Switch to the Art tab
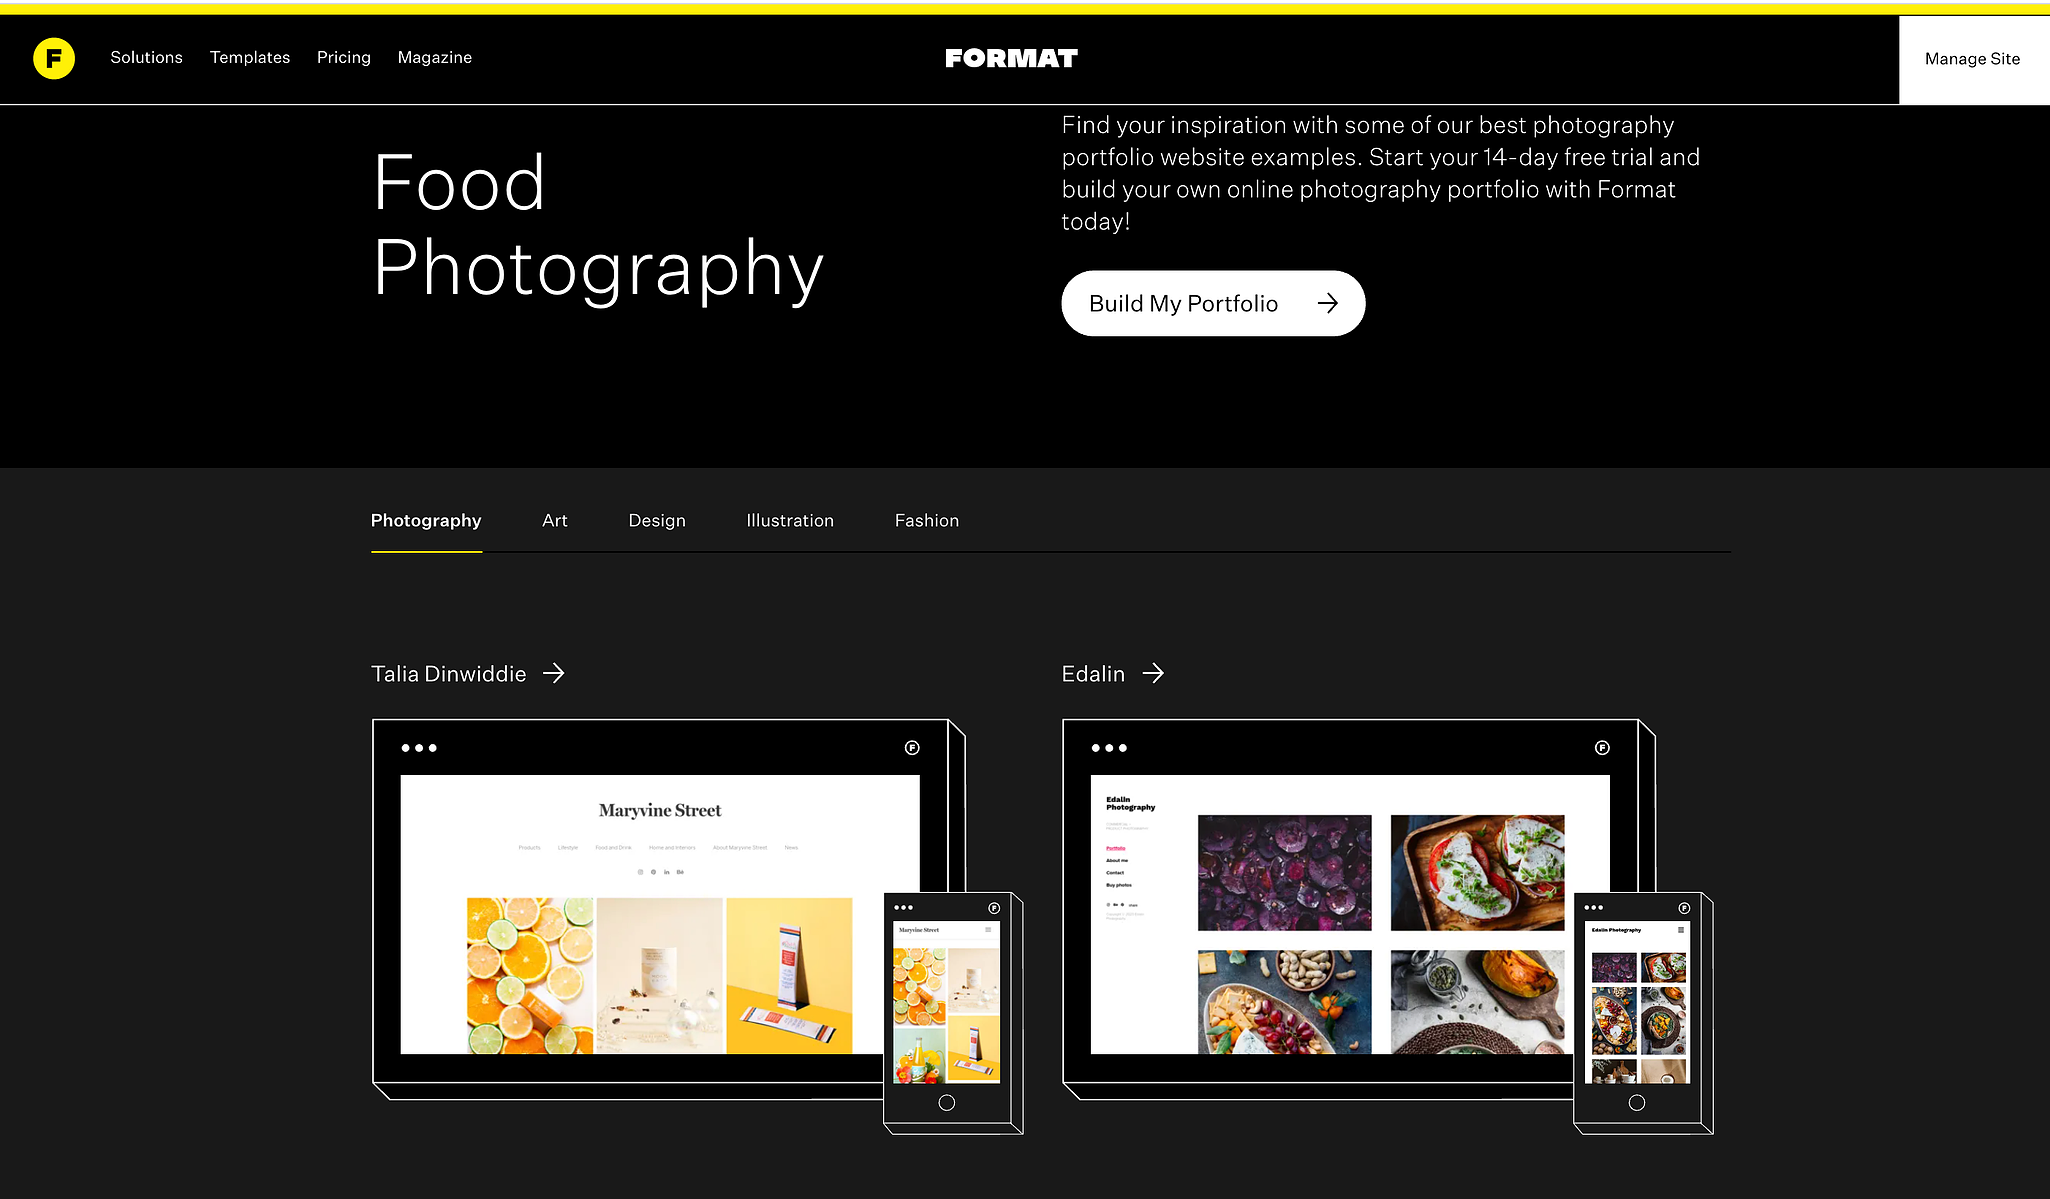This screenshot has width=2050, height=1199. [555, 521]
